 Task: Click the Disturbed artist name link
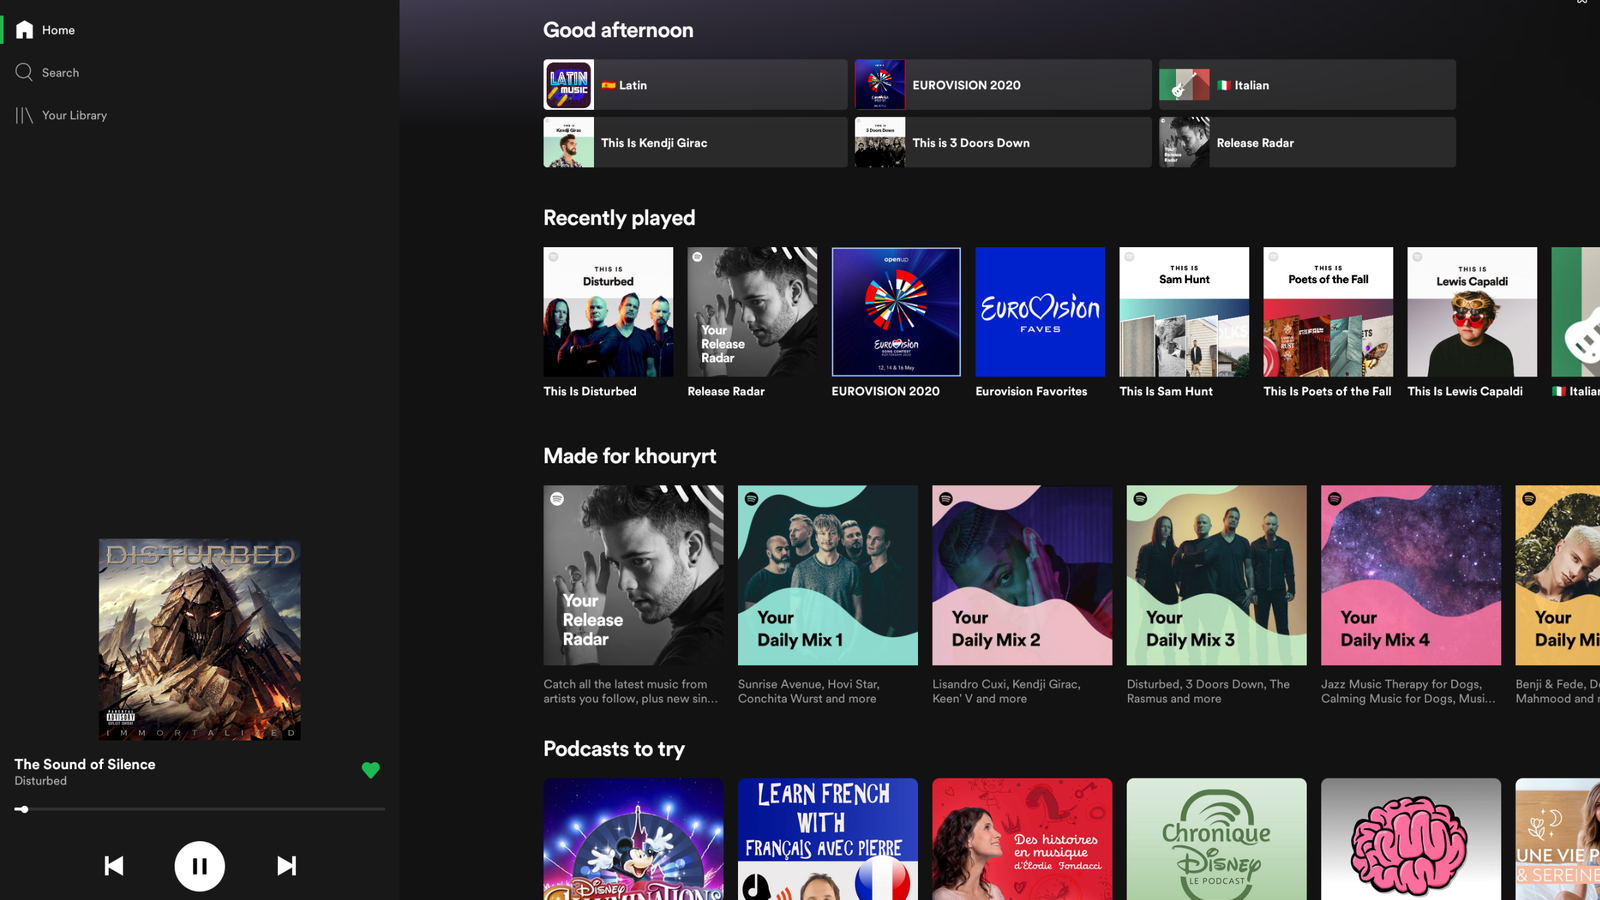coord(41,781)
